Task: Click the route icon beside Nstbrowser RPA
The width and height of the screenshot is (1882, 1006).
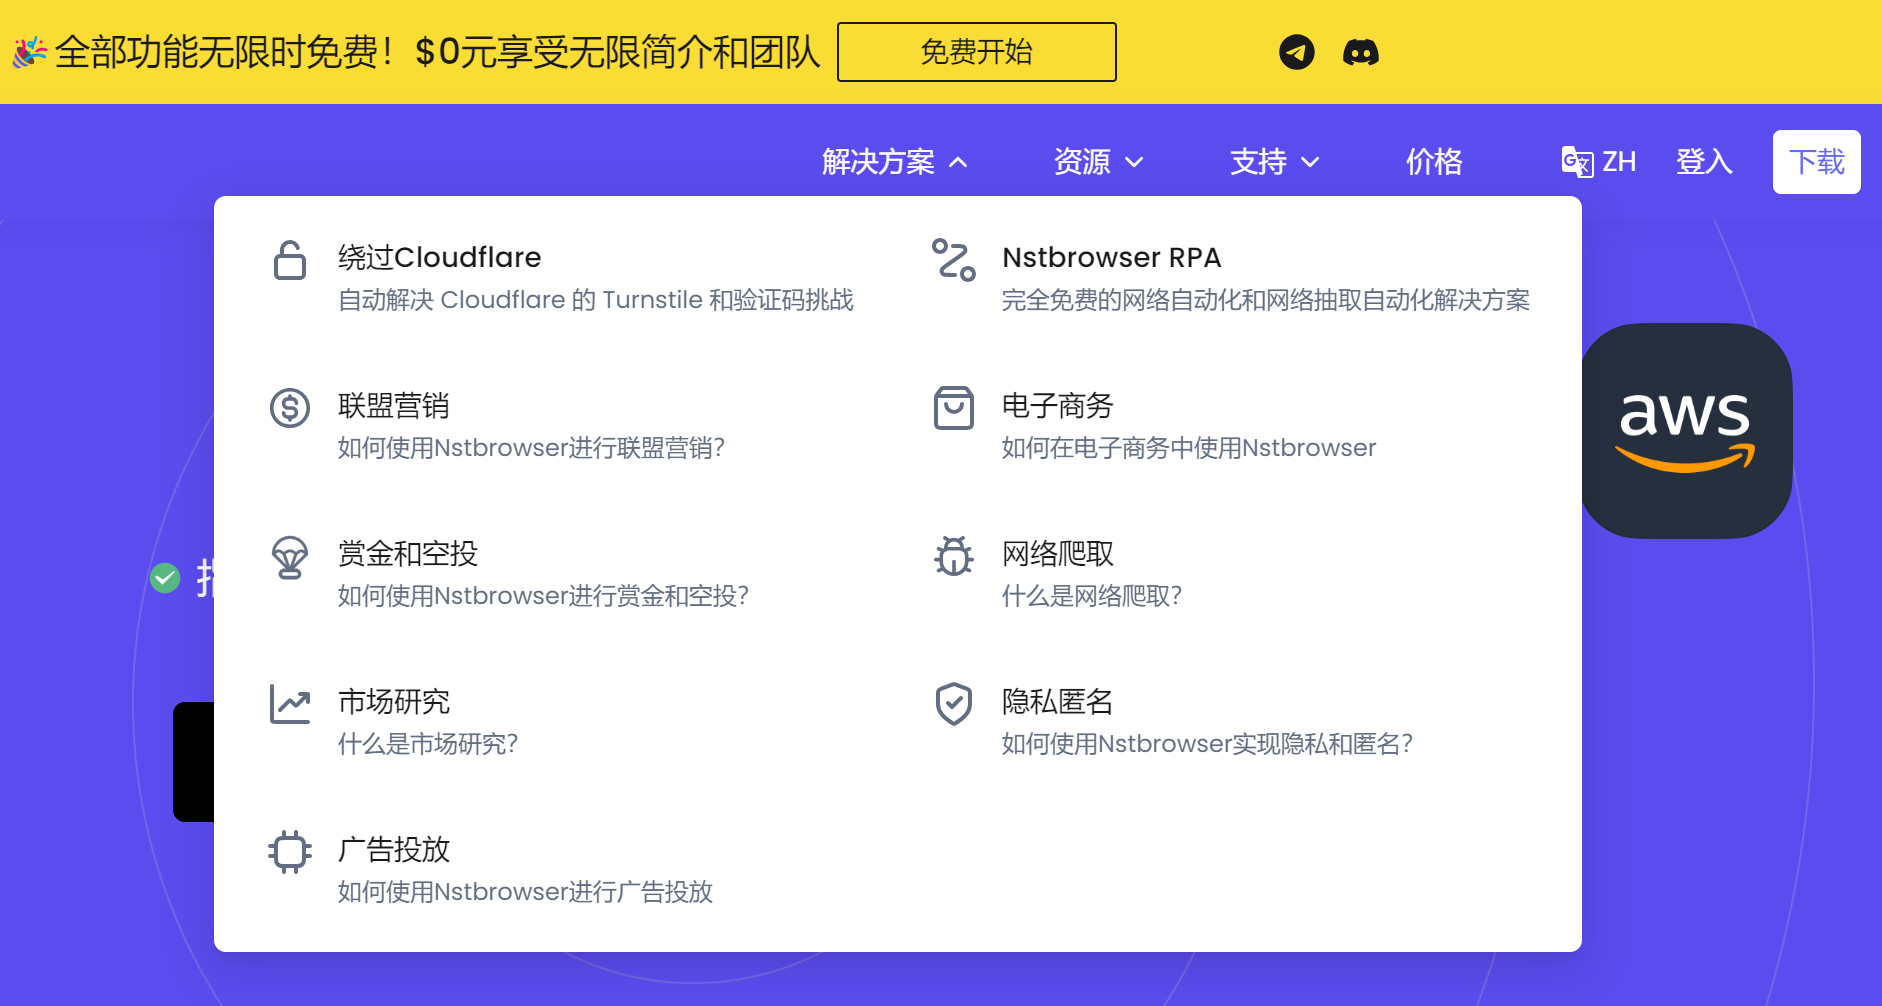Action: pos(954,260)
